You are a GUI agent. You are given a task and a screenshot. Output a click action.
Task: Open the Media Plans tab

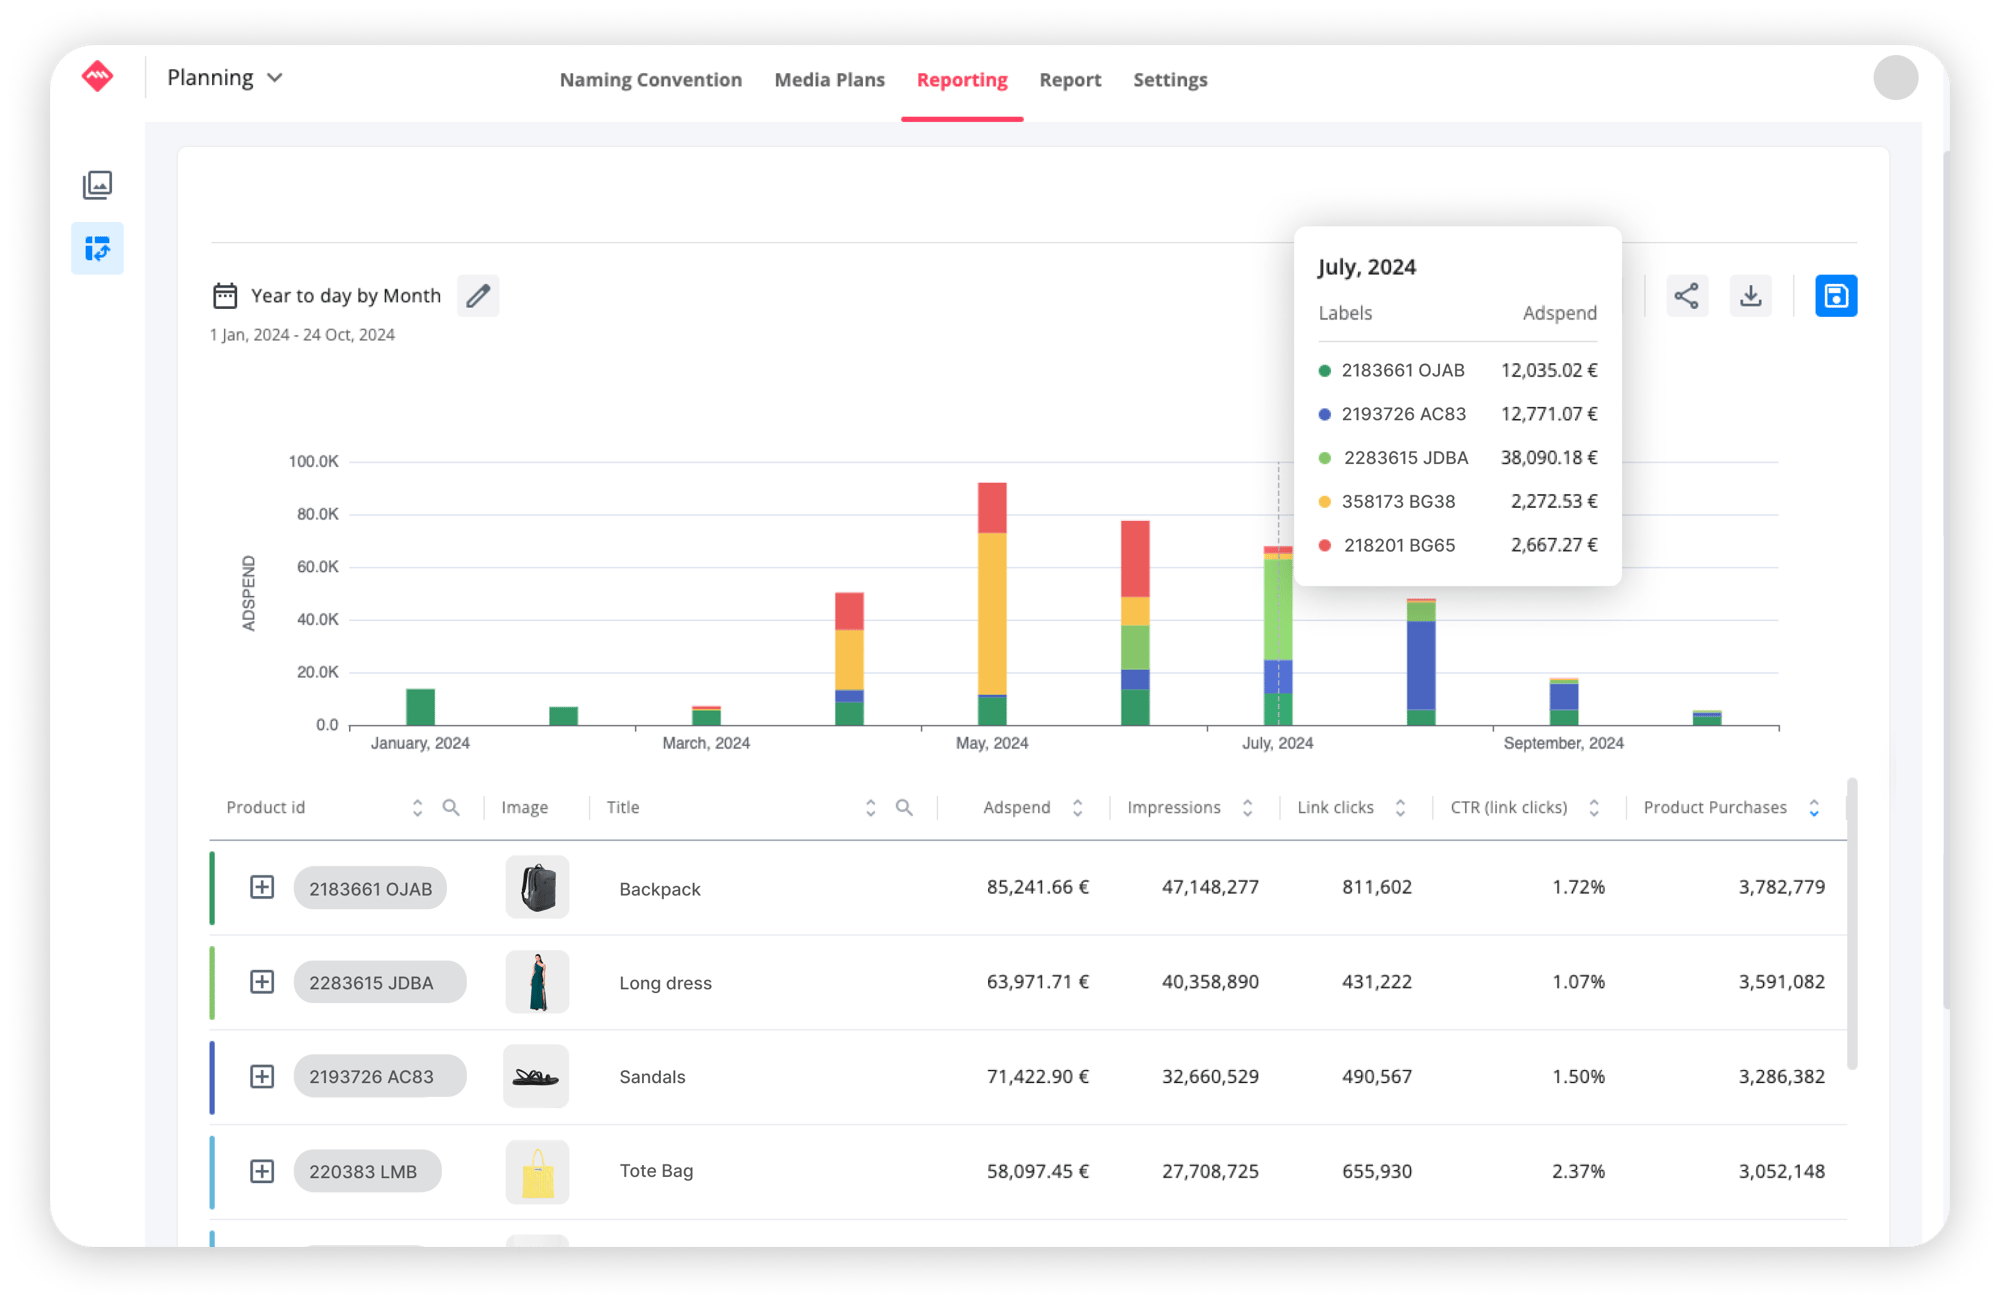tap(829, 80)
